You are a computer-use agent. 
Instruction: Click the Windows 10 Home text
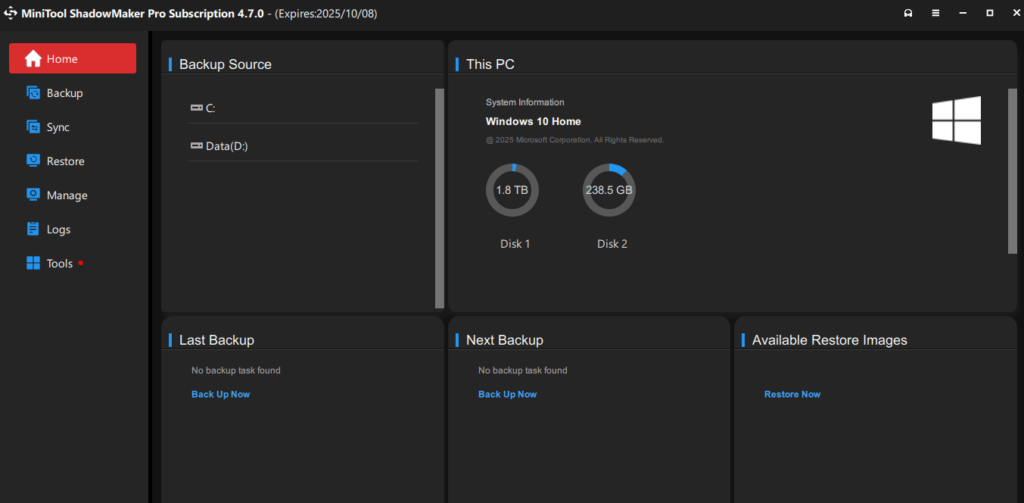[x=534, y=122]
